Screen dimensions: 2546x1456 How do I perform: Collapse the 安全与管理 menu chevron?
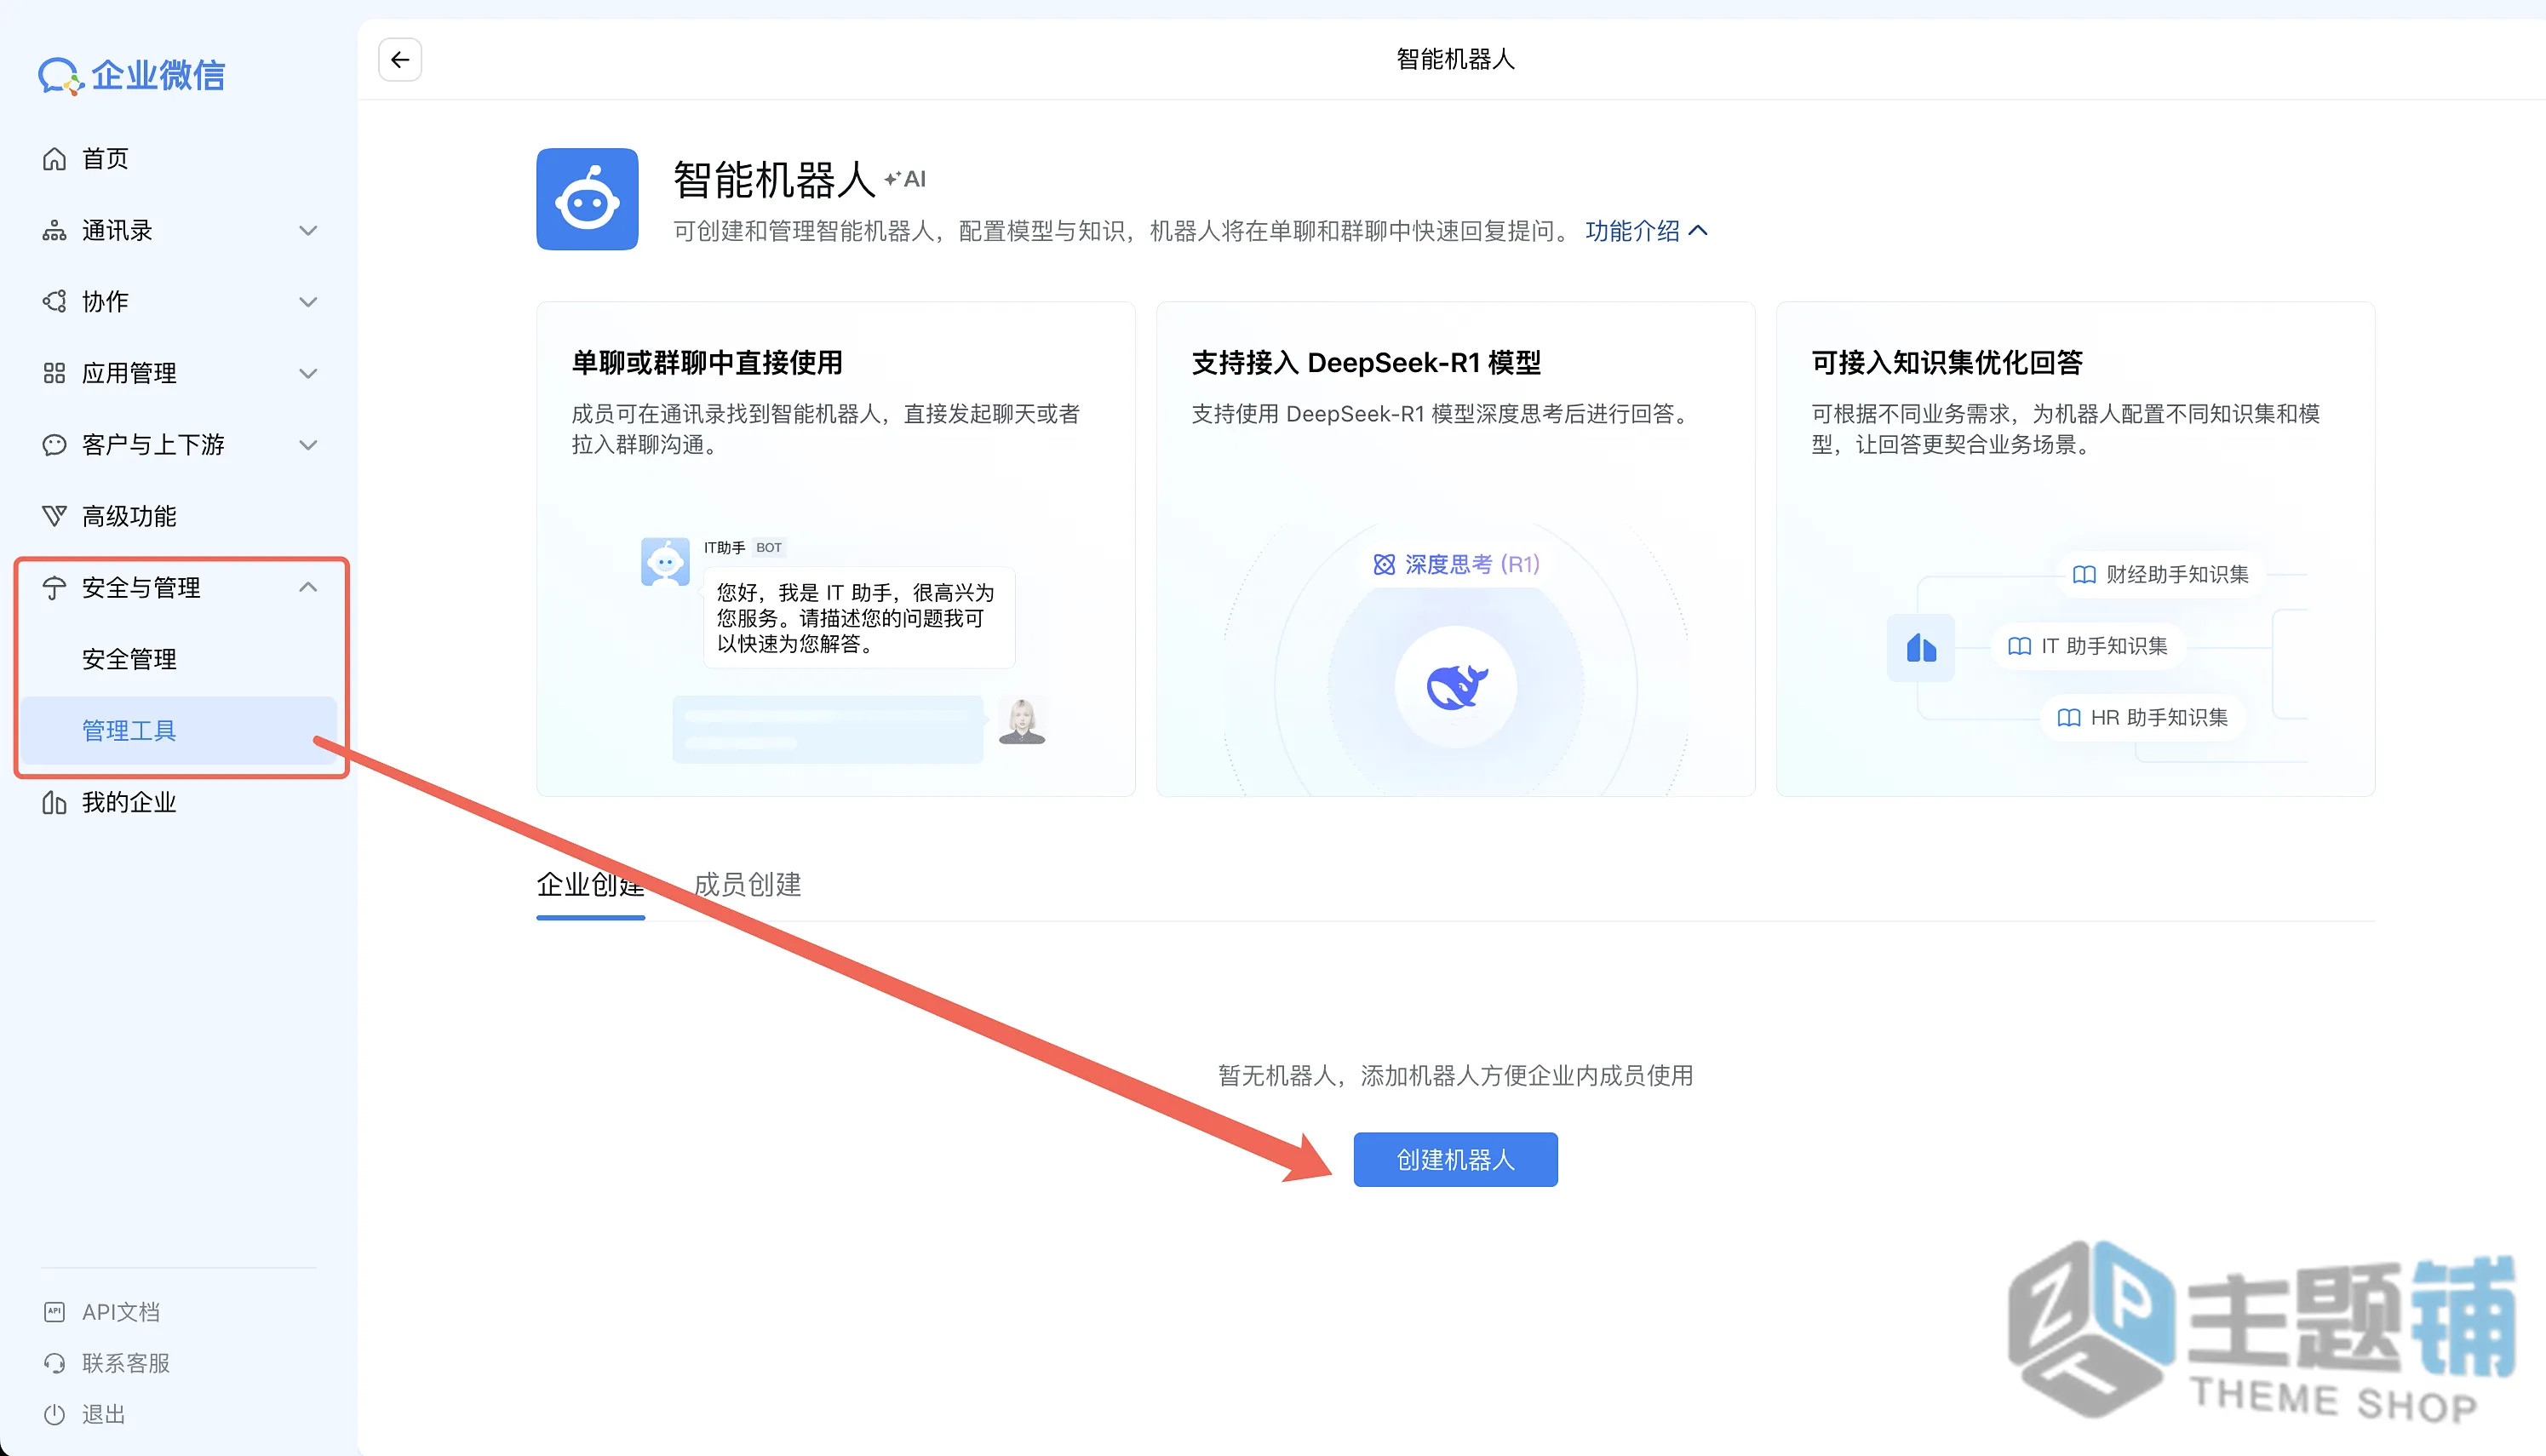308,588
